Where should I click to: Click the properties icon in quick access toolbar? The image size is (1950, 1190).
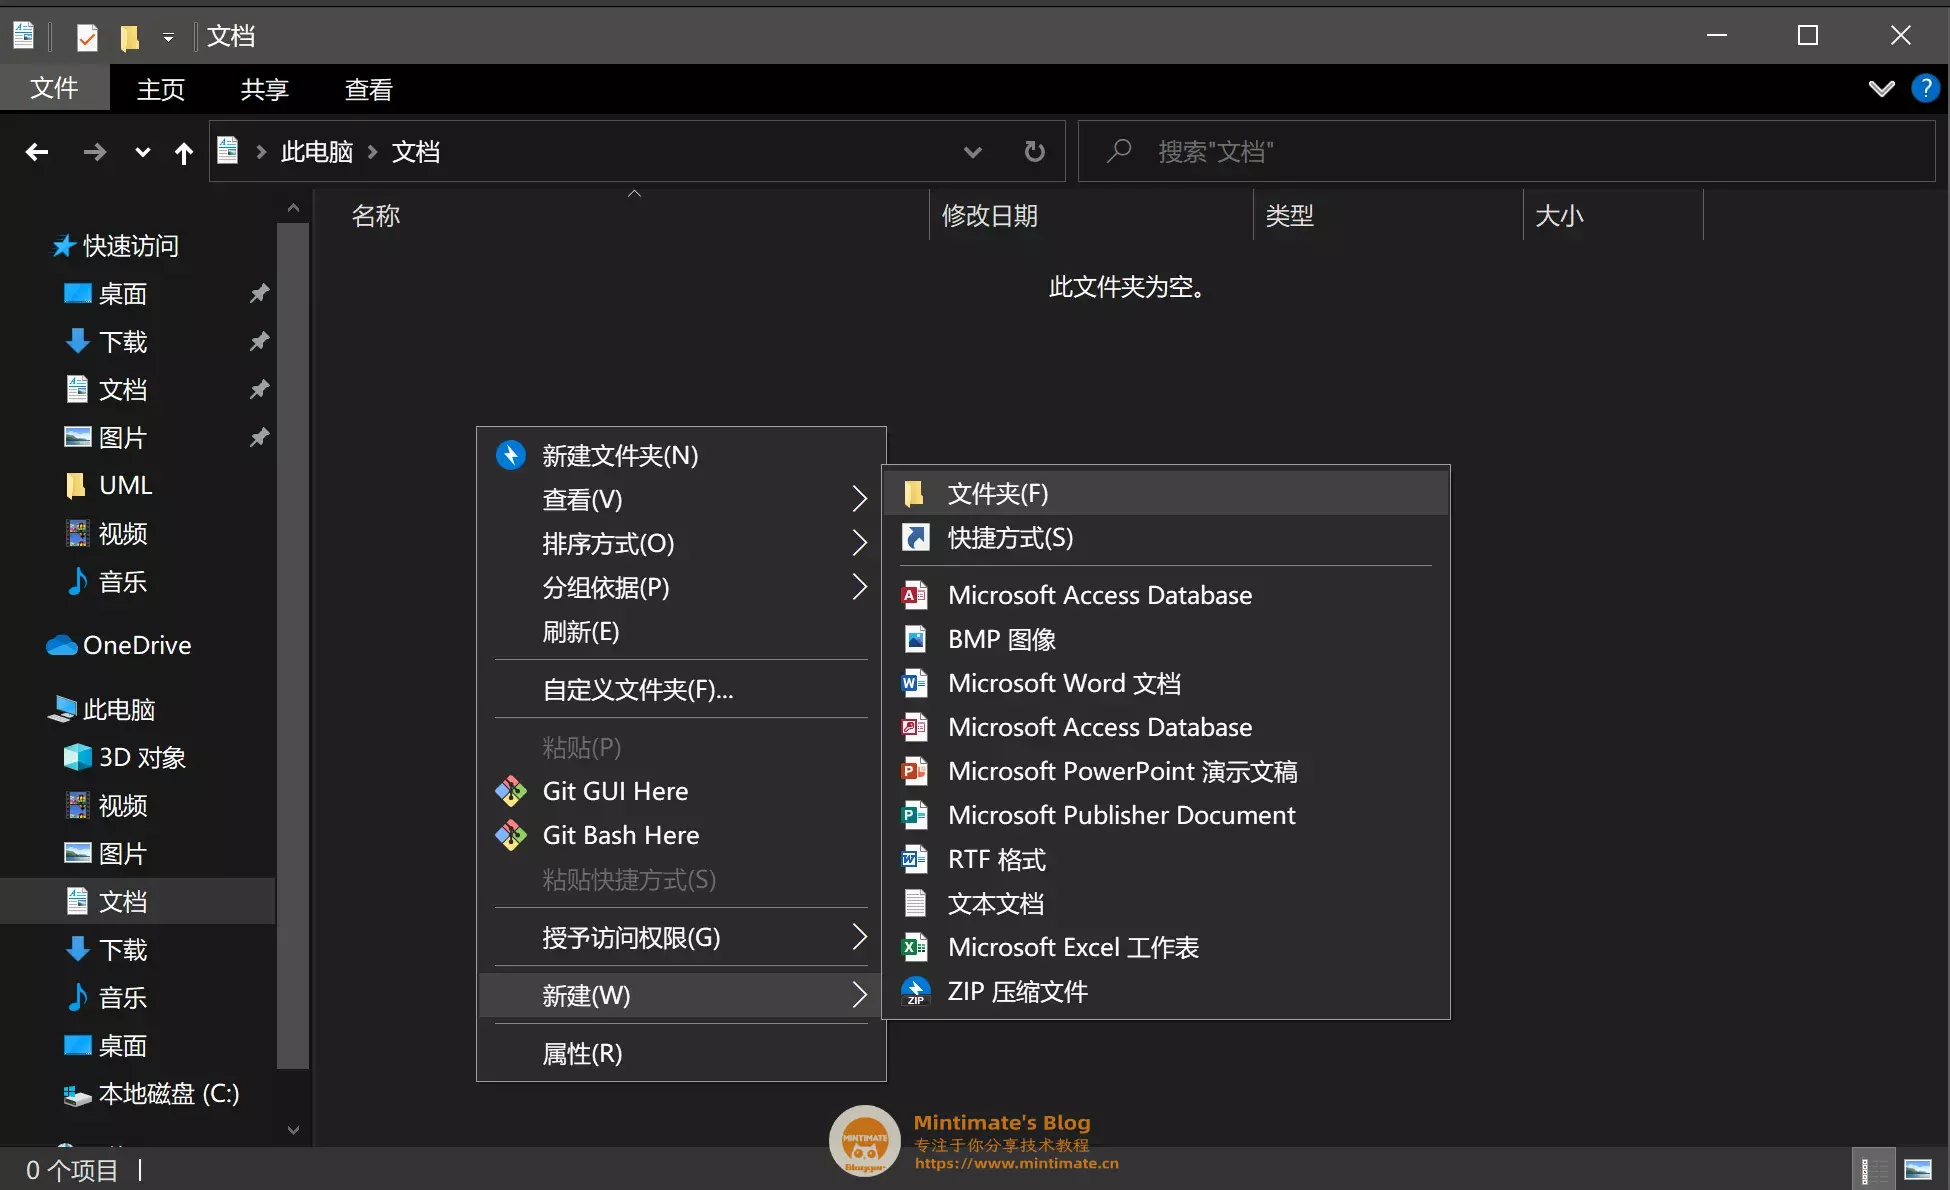[87, 37]
